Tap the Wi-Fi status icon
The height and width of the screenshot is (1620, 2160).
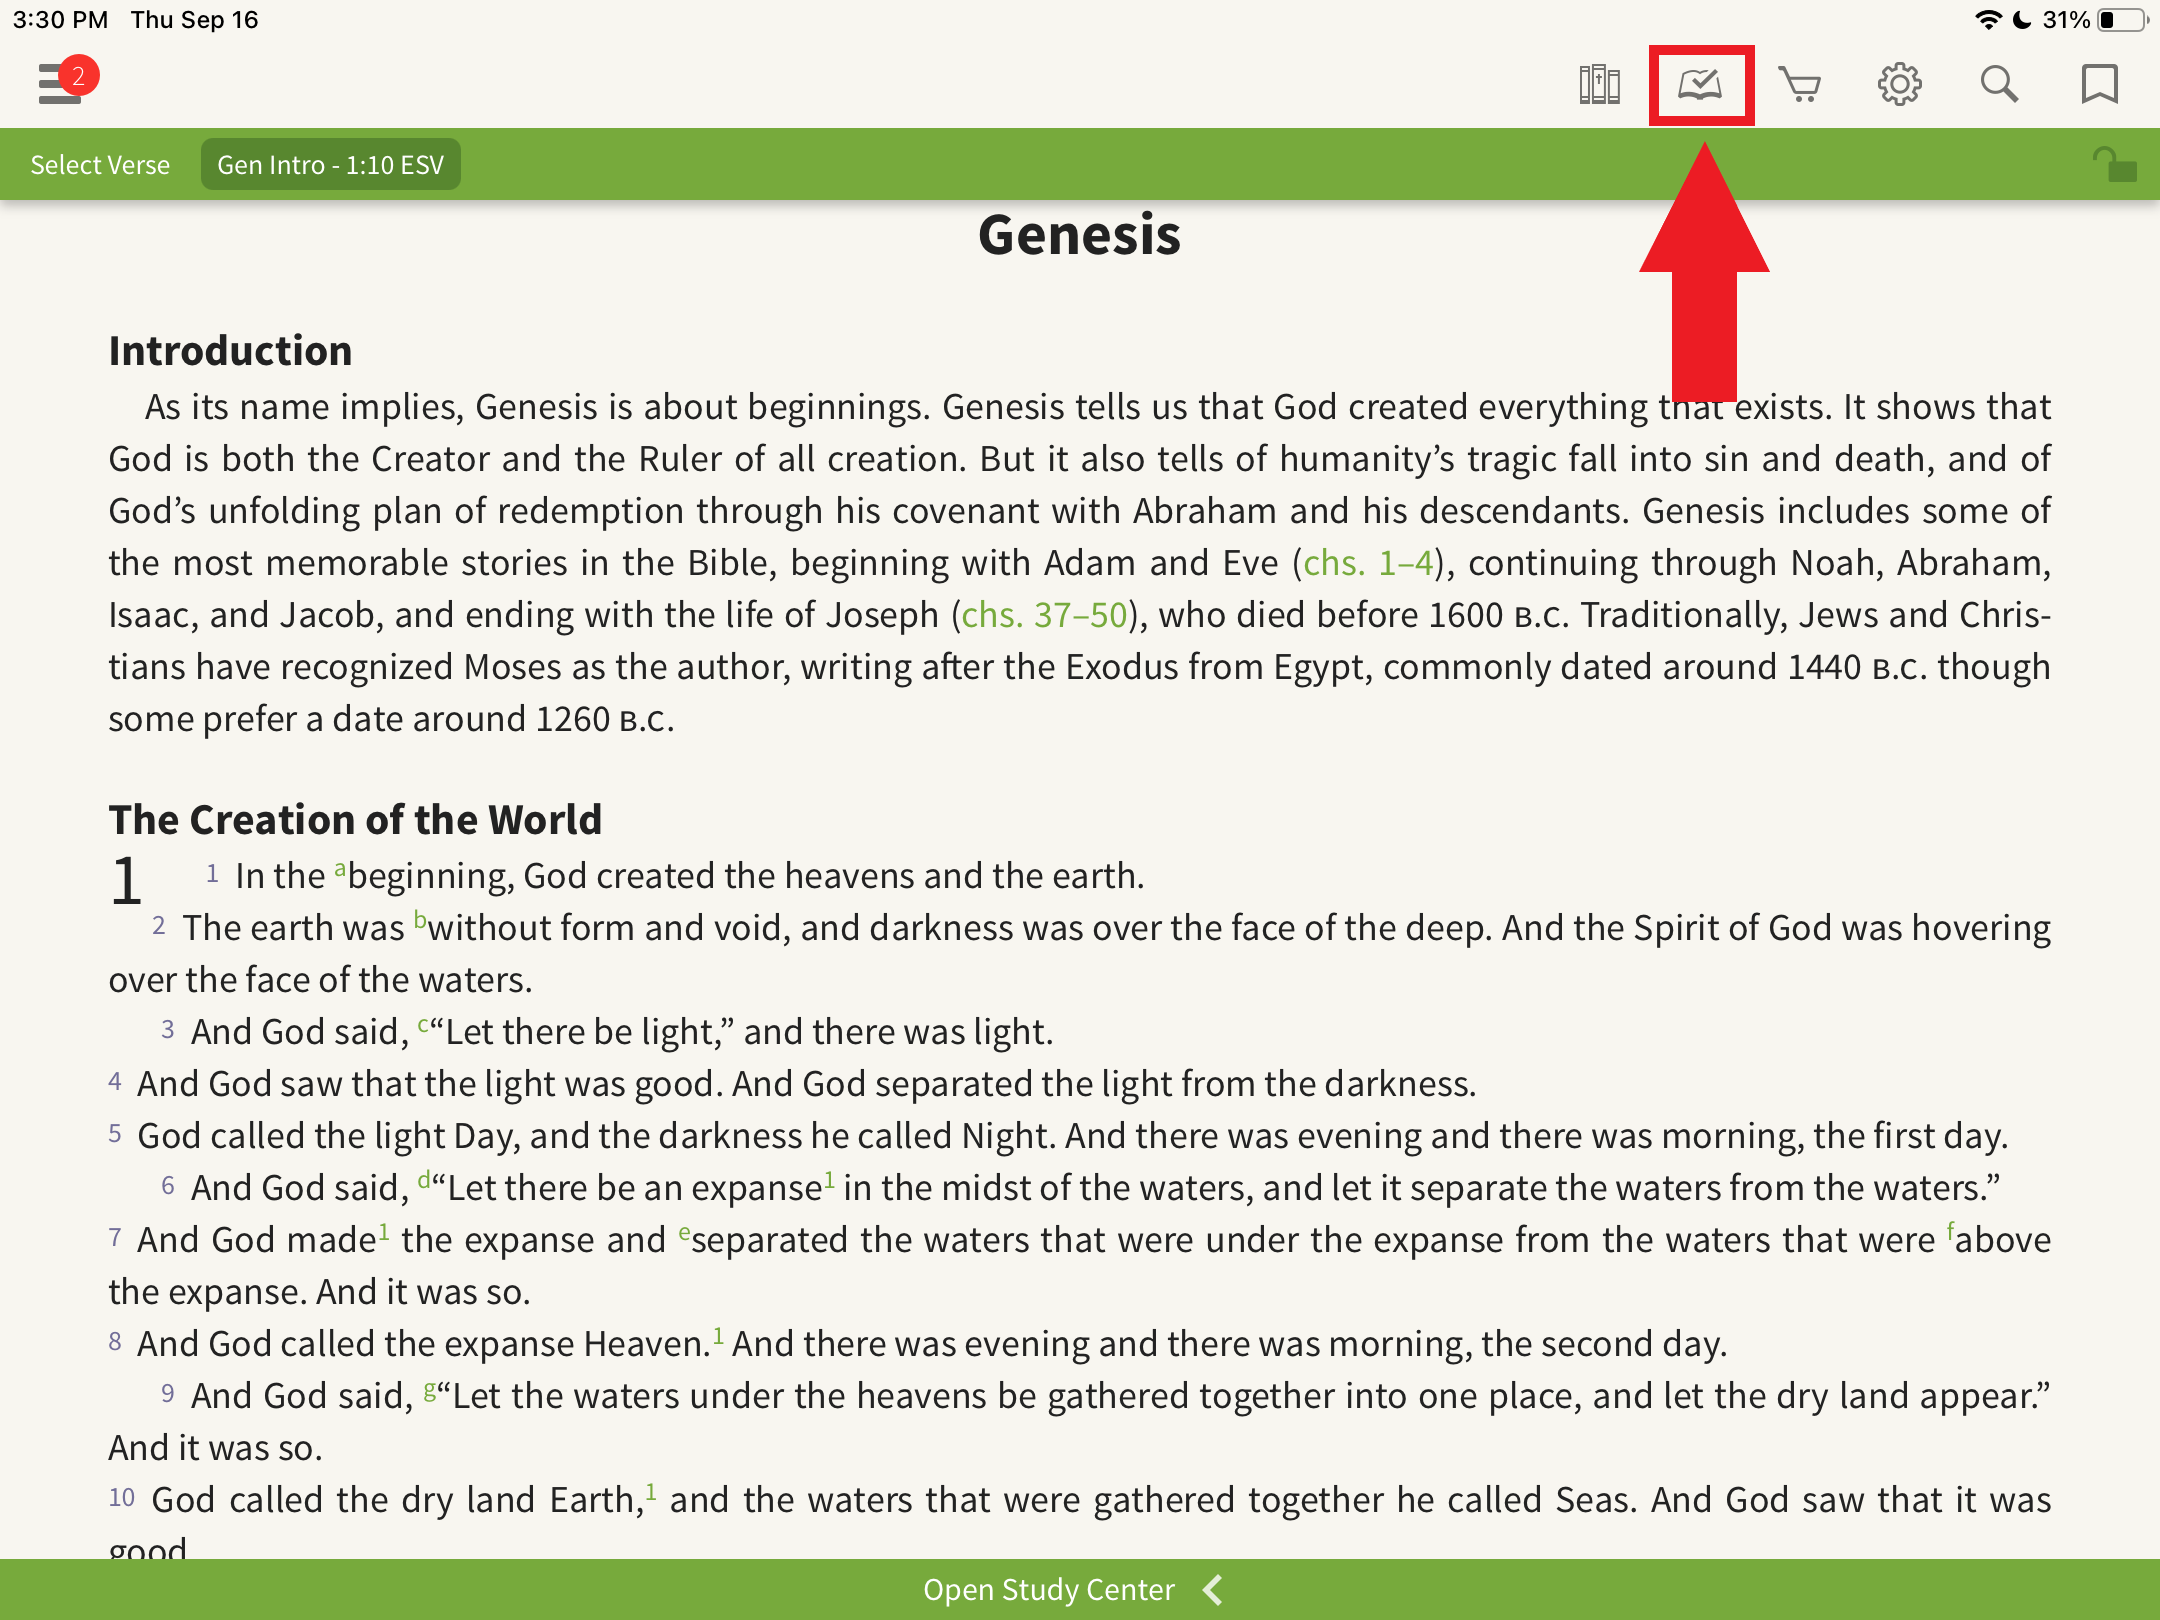[1988, 20]
